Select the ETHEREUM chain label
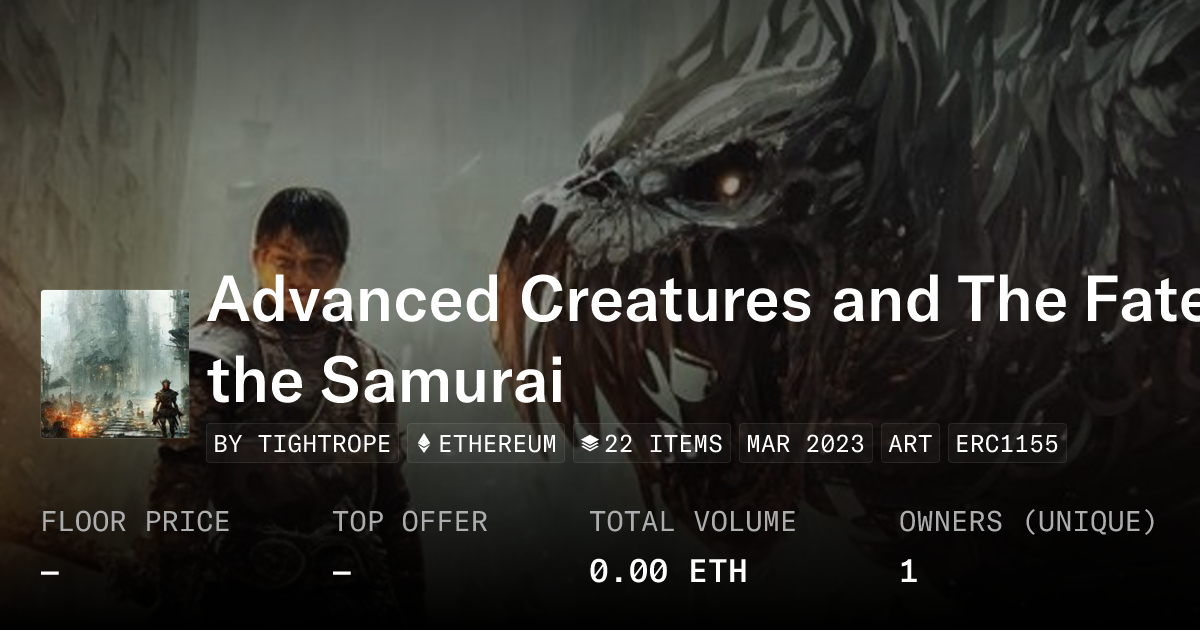 [x=497, y=444]
